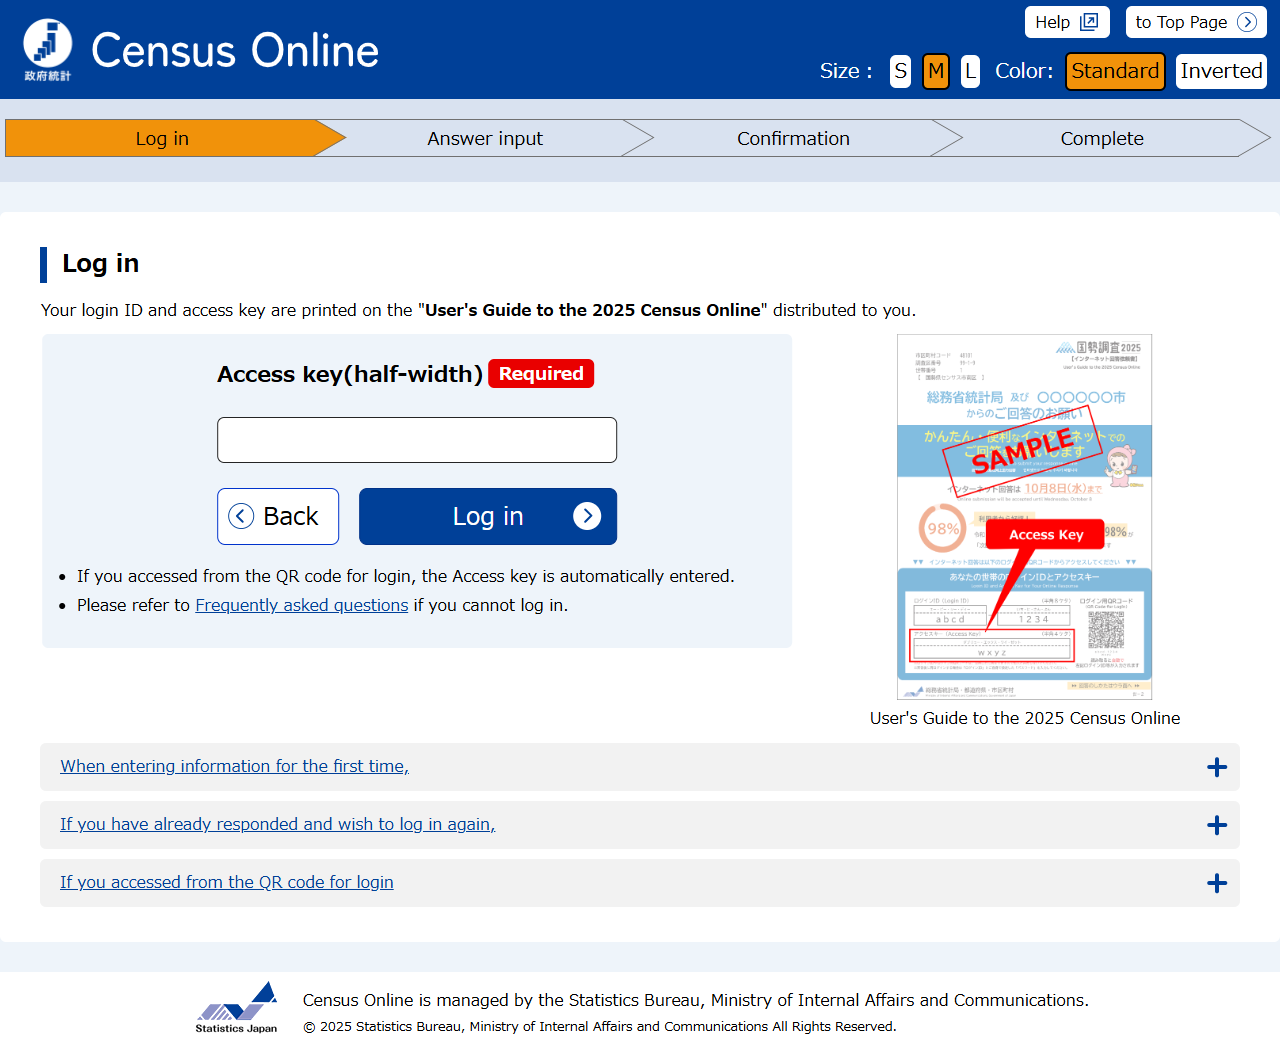Click the plus icon for QR code login
The width and height of the screenshot is (1280, 1054).
point(1216,883)
